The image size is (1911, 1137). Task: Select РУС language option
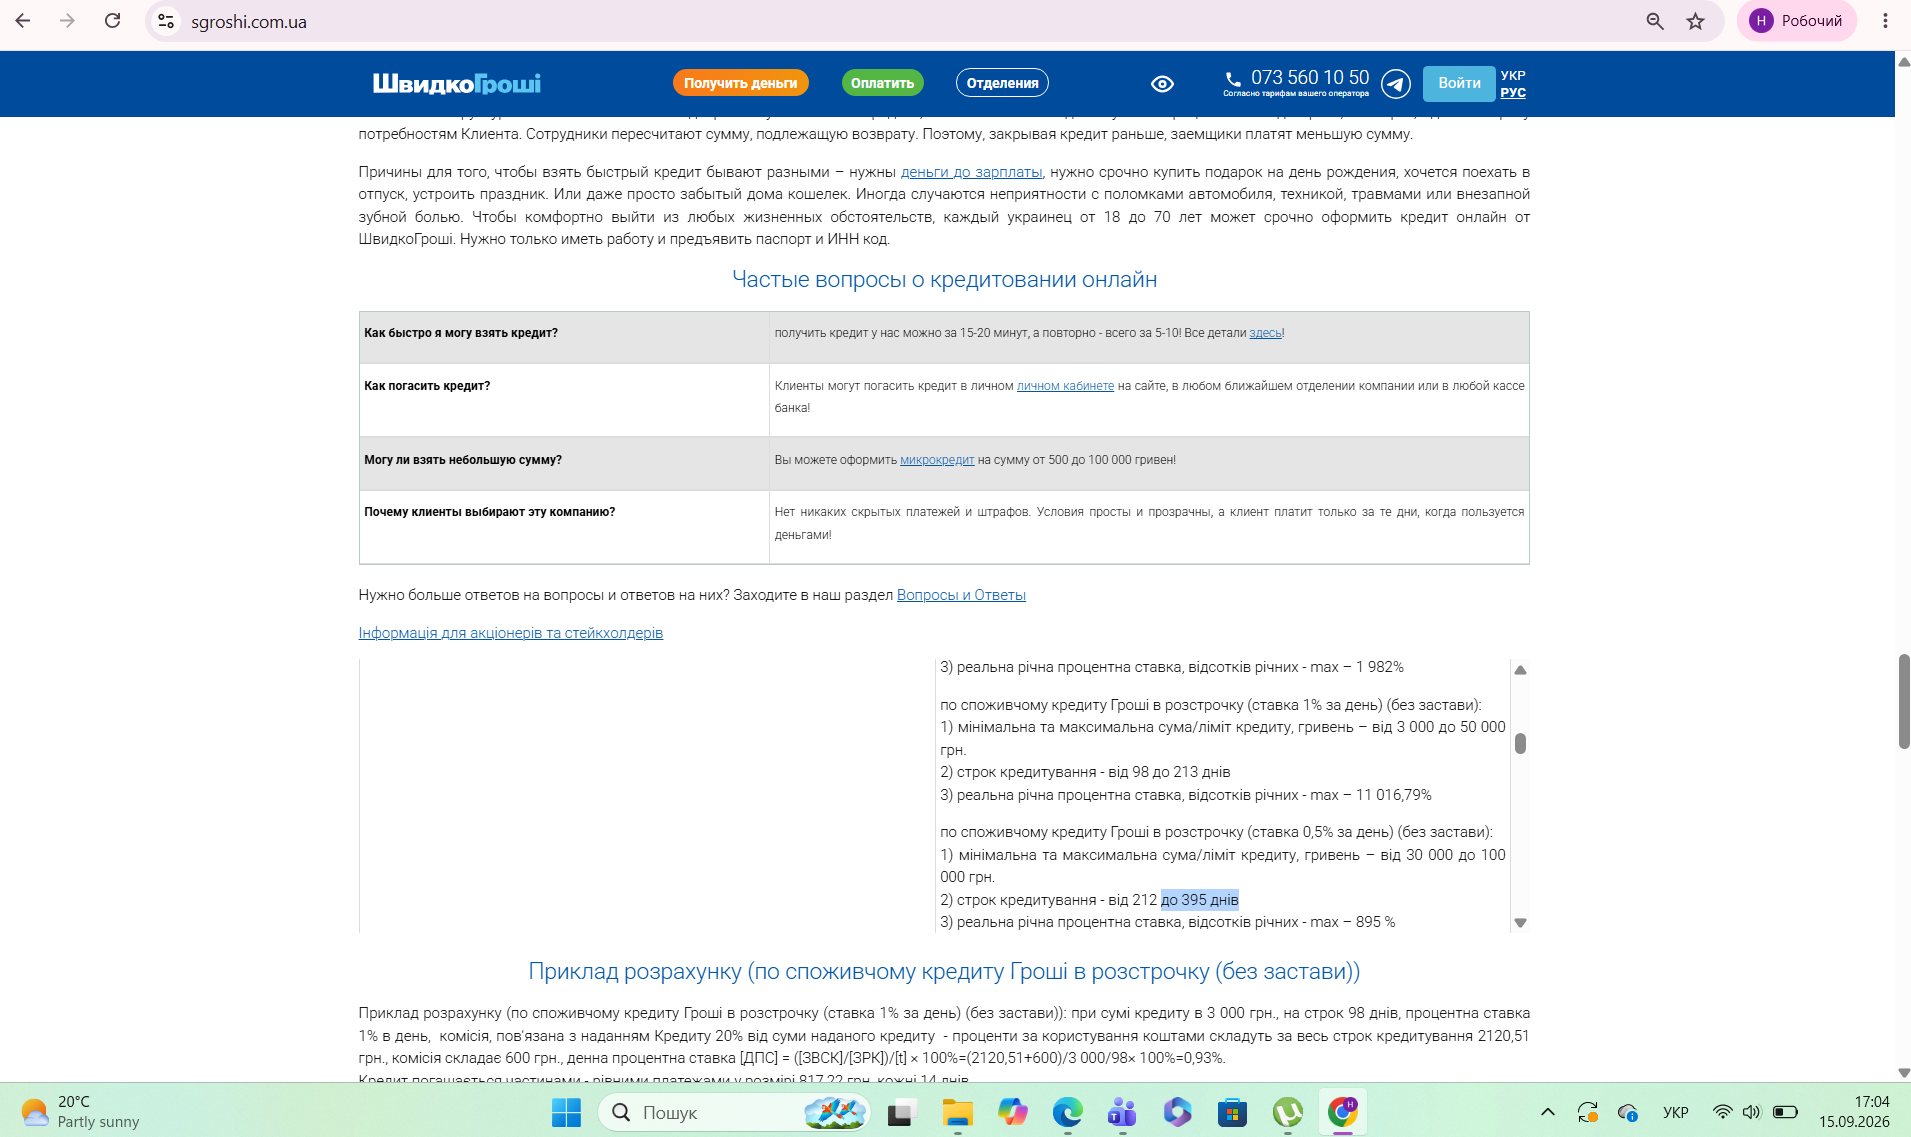(x=1513, y=92)
